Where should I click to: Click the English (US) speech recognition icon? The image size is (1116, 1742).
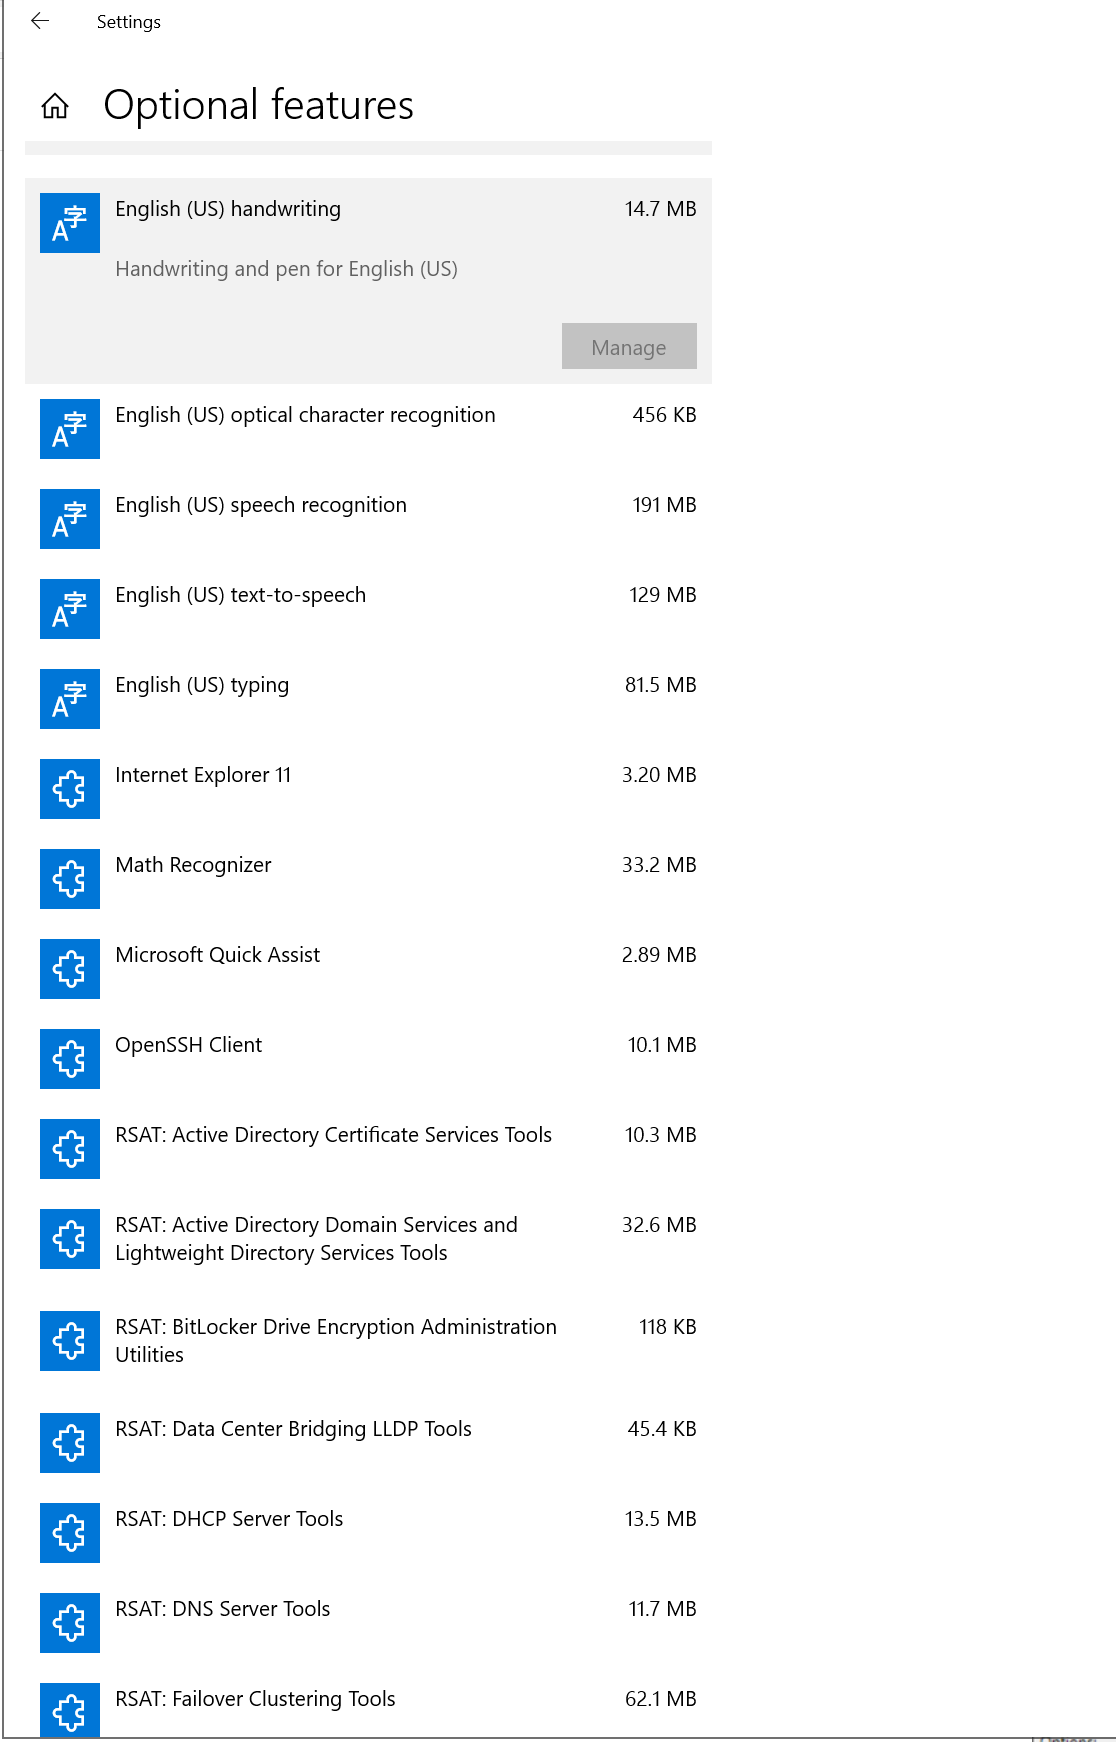(70, 519)
